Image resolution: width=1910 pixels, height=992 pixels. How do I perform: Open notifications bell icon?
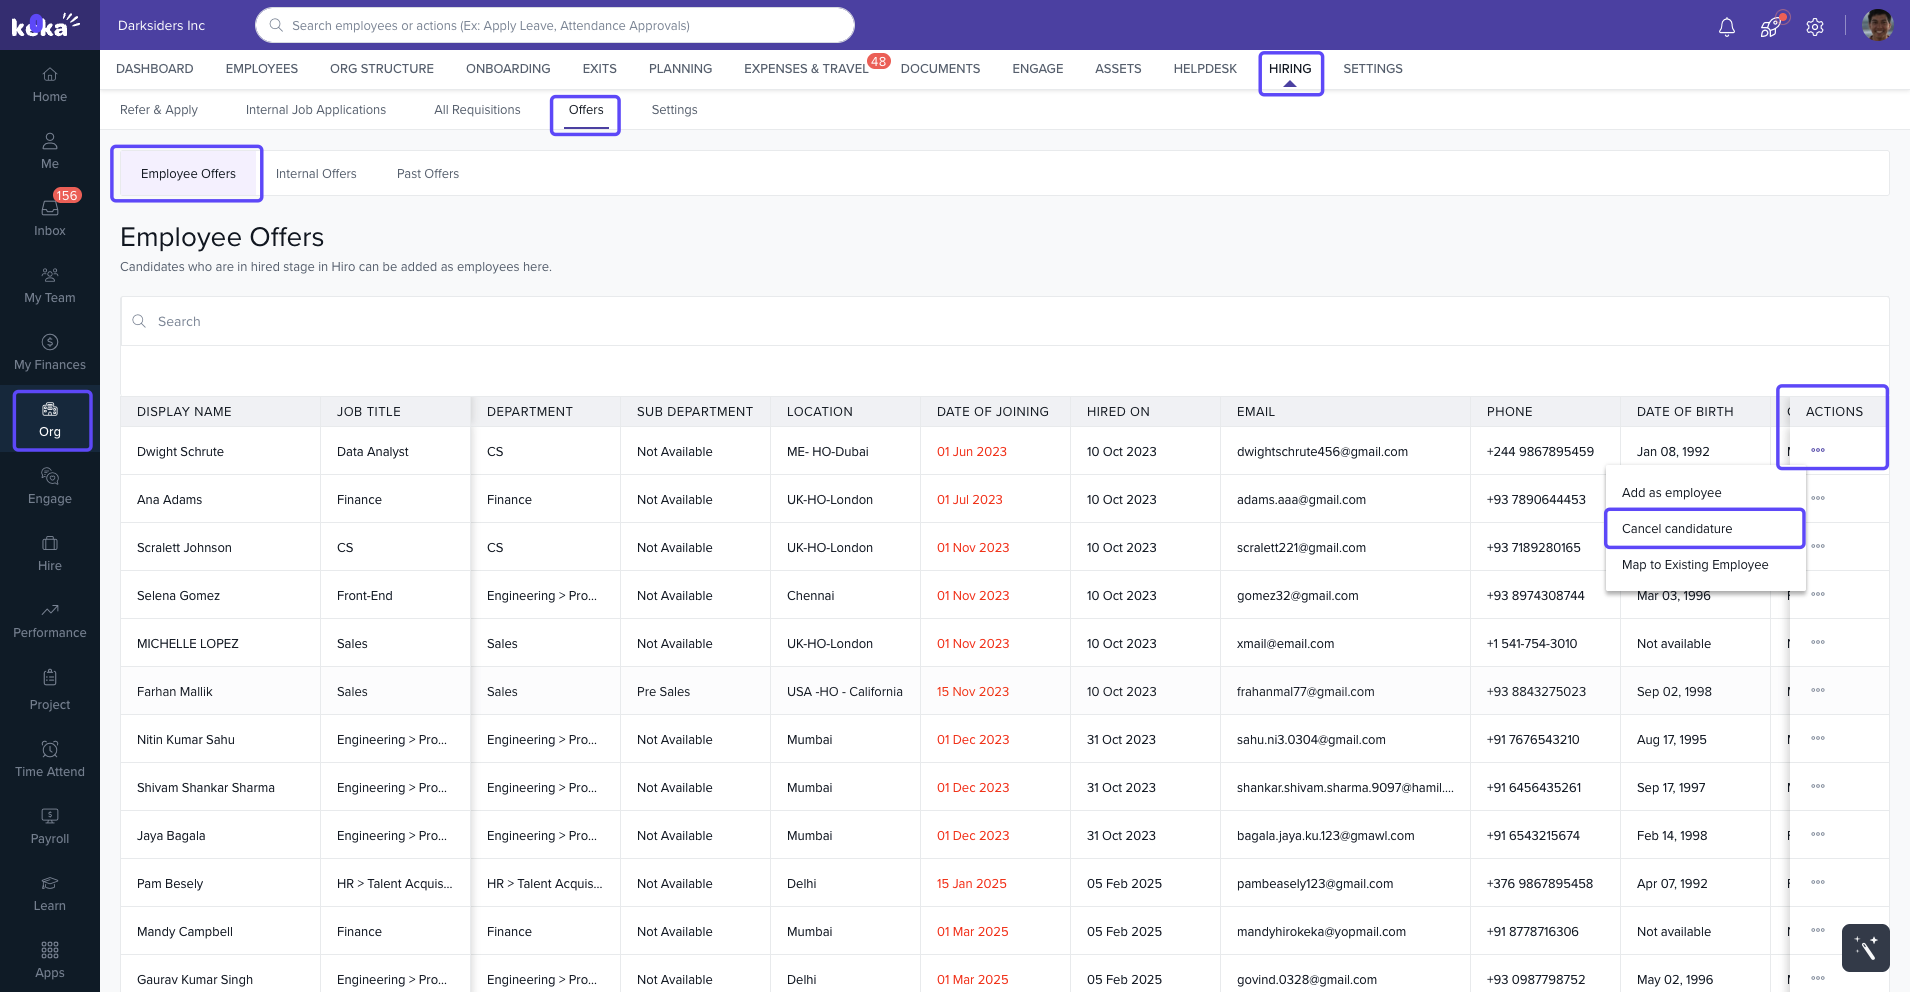tap(1726, 27)
